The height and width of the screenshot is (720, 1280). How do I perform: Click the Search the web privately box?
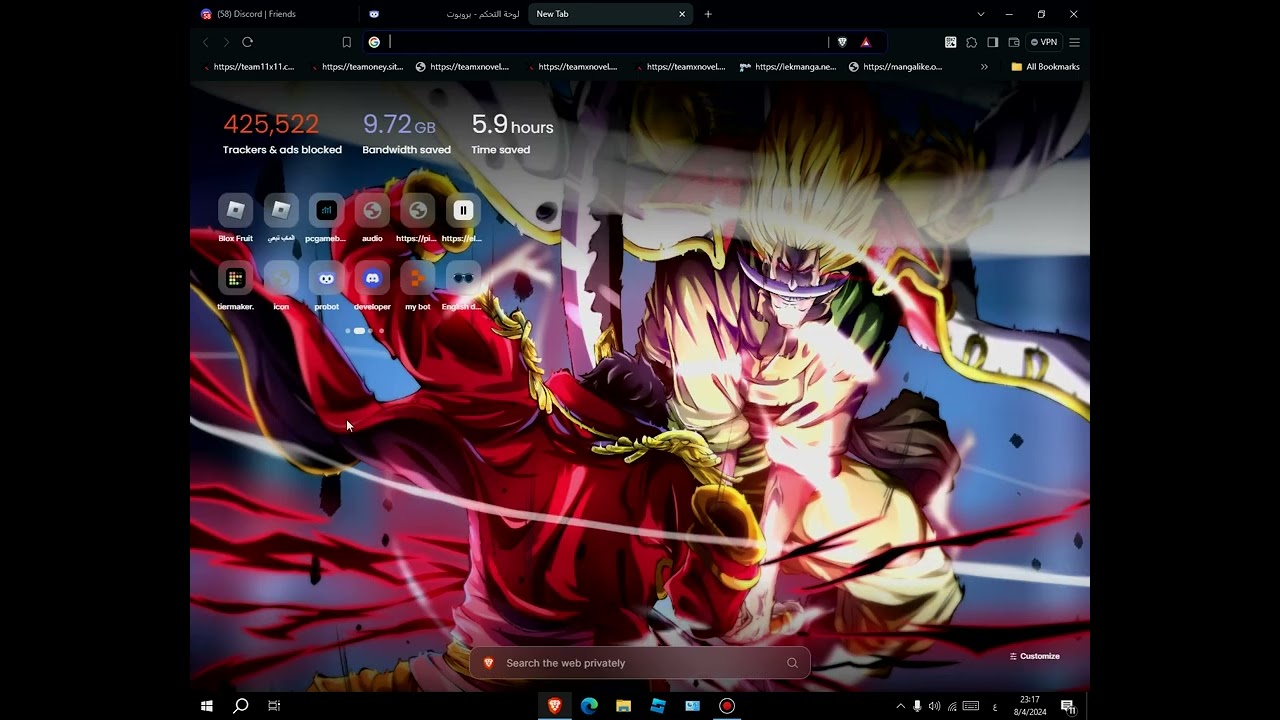(640, 663)
